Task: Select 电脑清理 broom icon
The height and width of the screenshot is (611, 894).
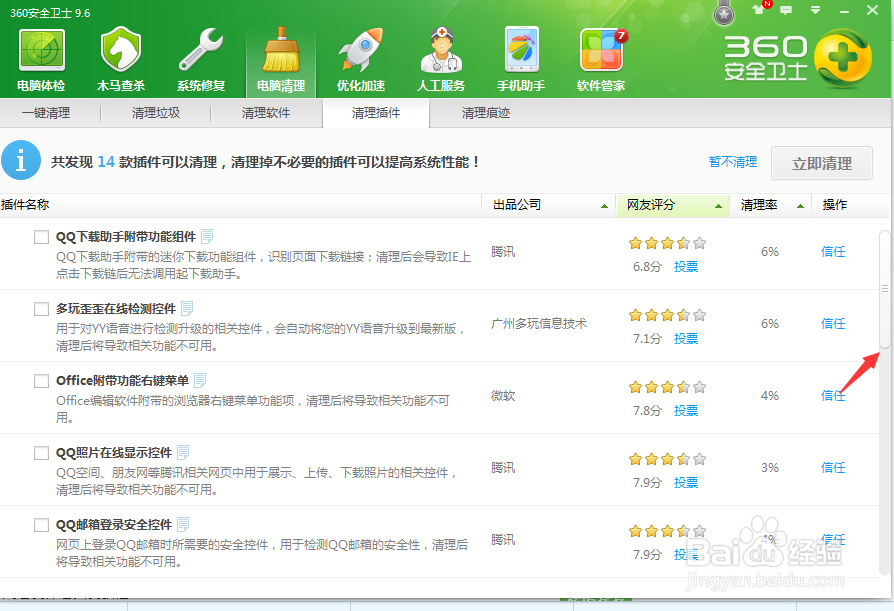Action: [281, 50]
